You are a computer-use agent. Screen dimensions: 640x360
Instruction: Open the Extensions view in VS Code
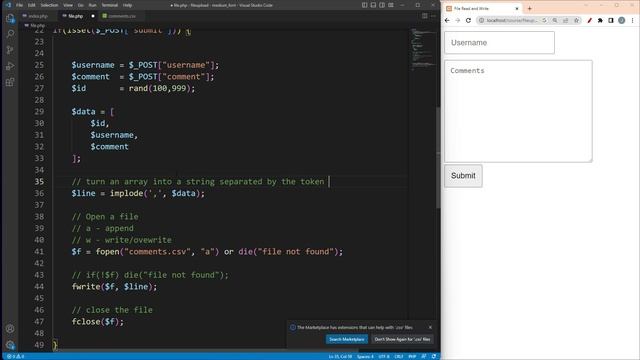[x=10, y=82]
